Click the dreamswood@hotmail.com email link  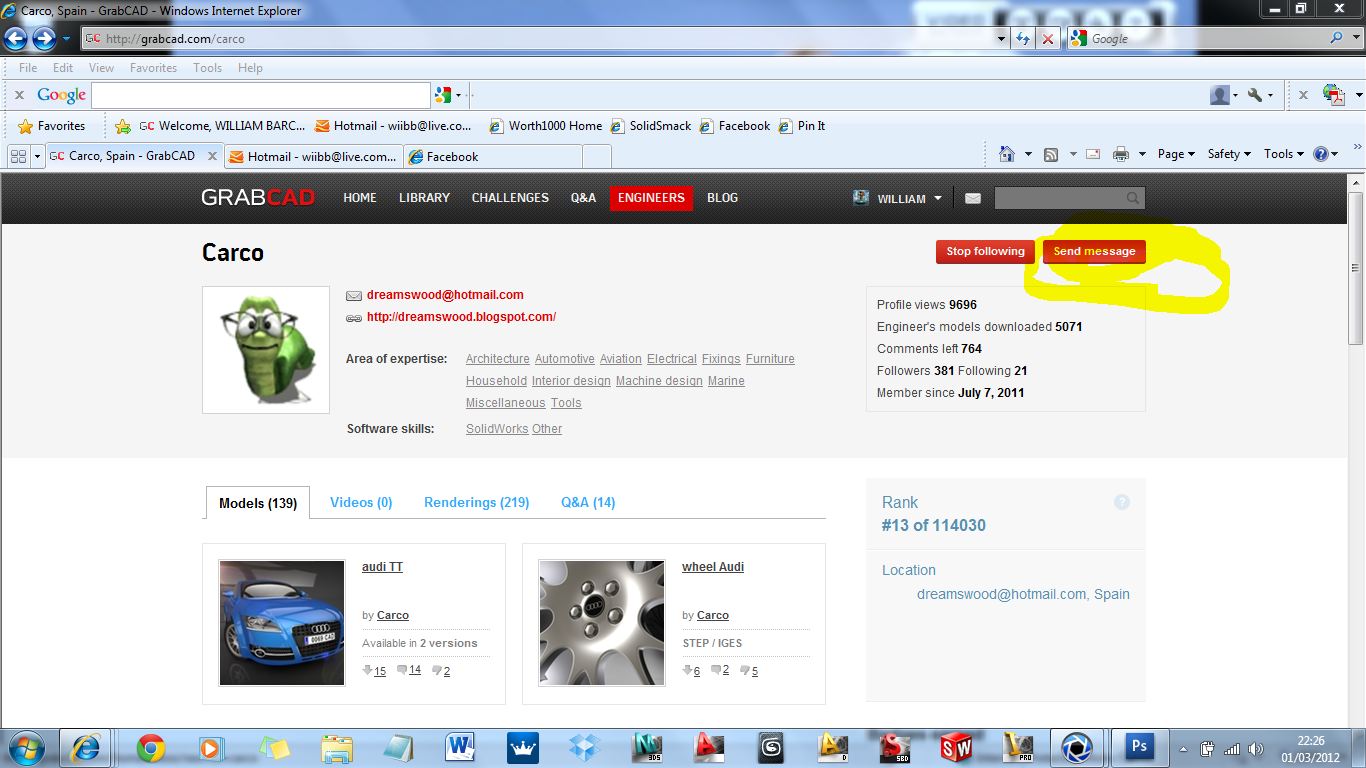tap(445, 295)
